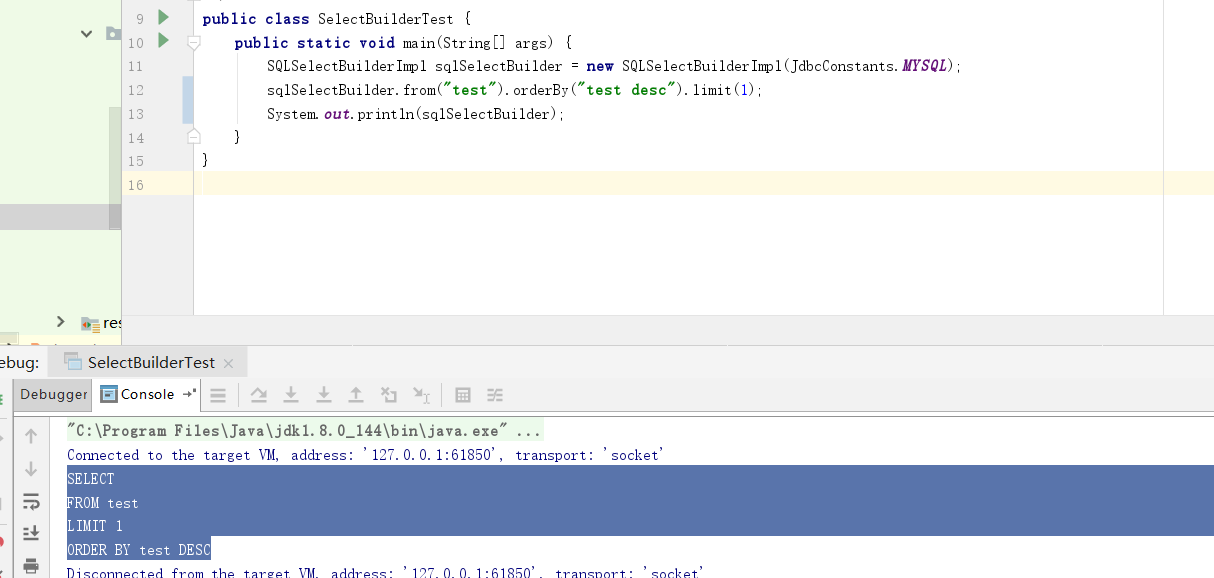Image resolution: width=1214 pixels, height=578 pixels.
Task: Click the fold end marker on line 14
Action: click(x=194, y=136)
